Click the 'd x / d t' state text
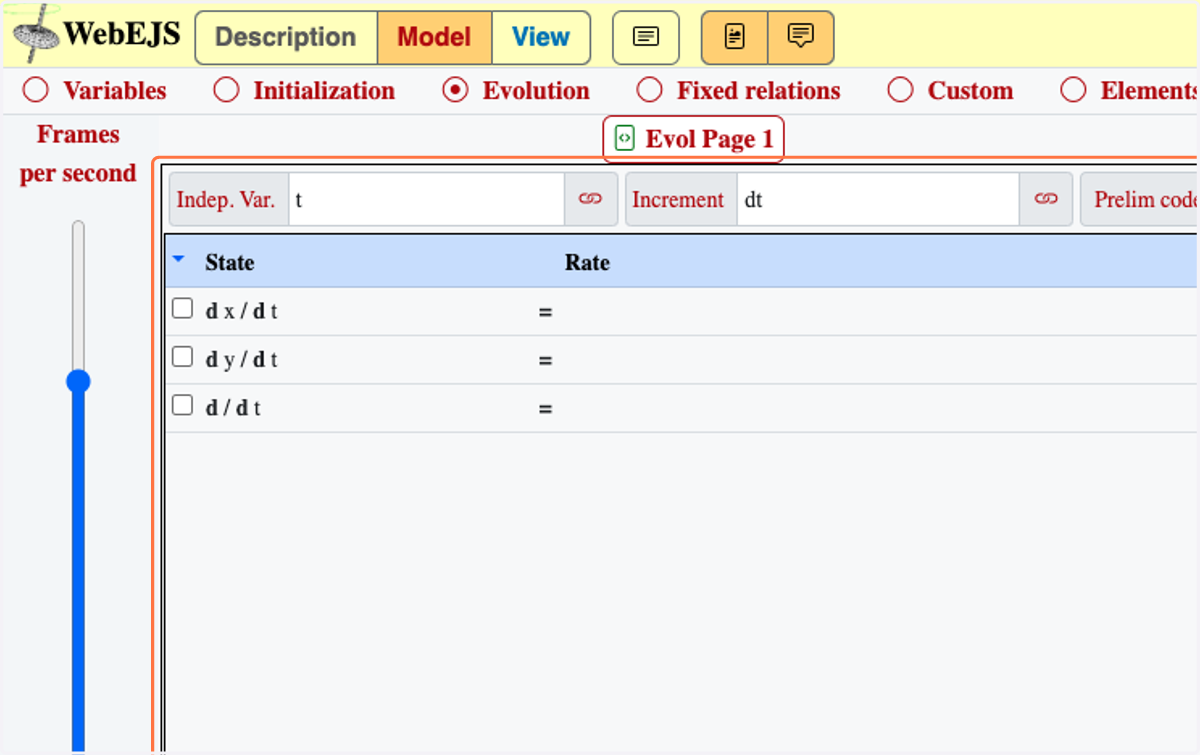This screenshot has height=755, width=1200. [242, 311]
